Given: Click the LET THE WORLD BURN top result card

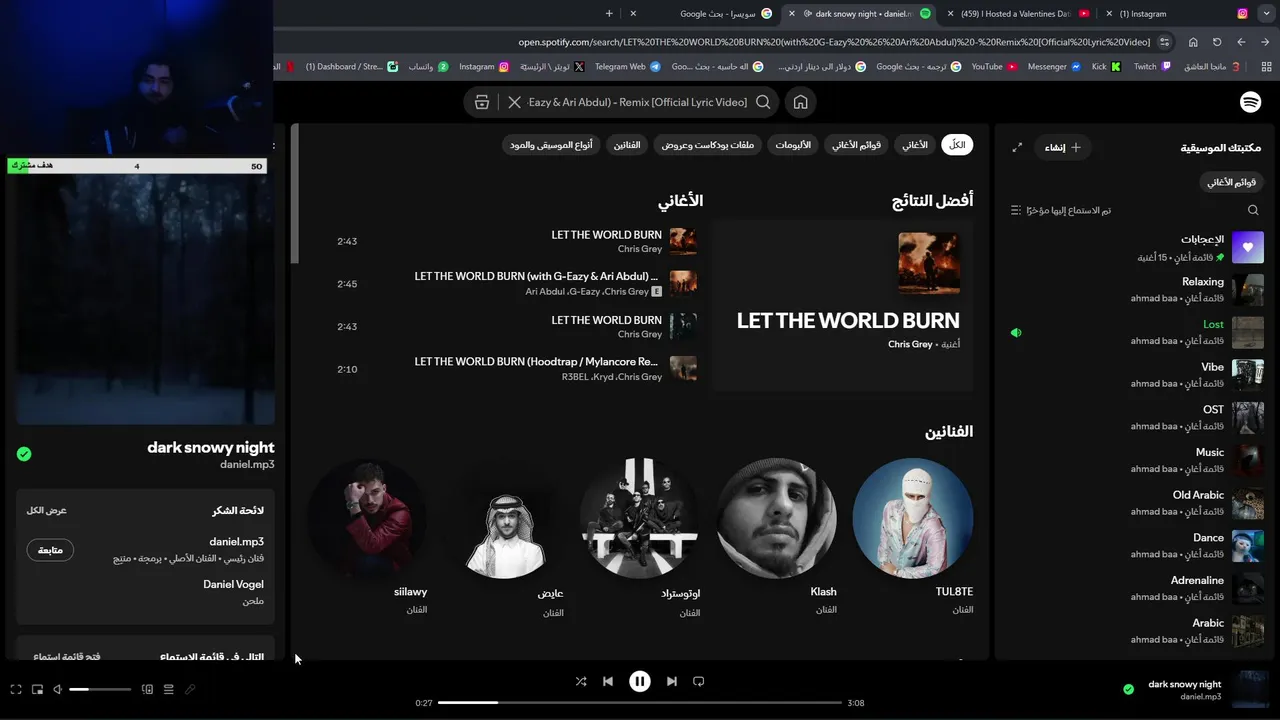Looking at the screenshot, I should point(842,305).
